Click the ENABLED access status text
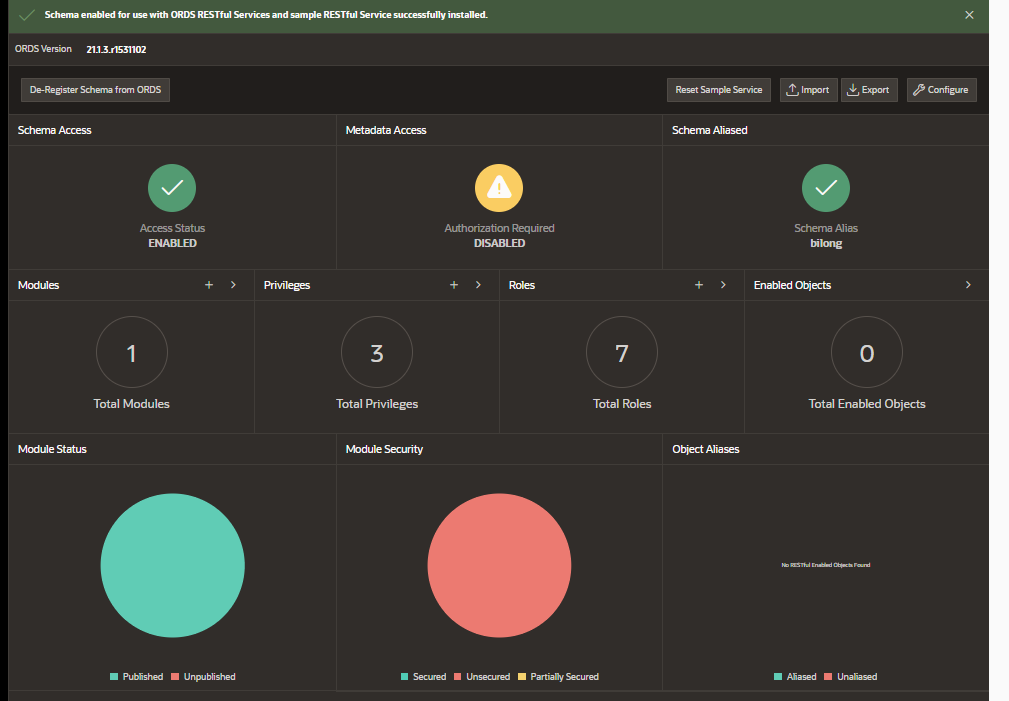Viewport: 1009px width, 701px height. click(172, 243)
